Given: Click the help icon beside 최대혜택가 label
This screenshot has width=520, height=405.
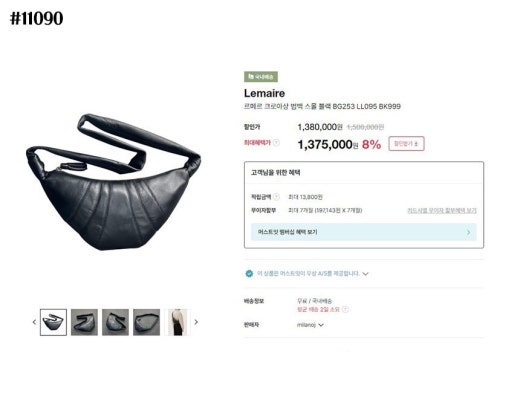Looking at the screenshot, I should click(x=276, y=143).
